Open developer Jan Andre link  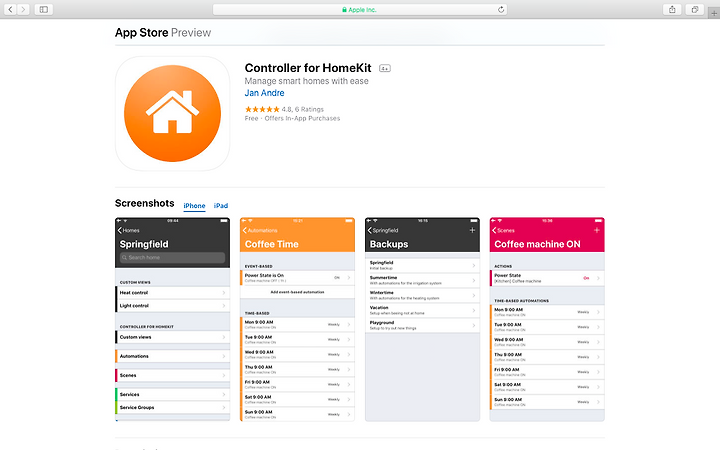pos(264,93)
